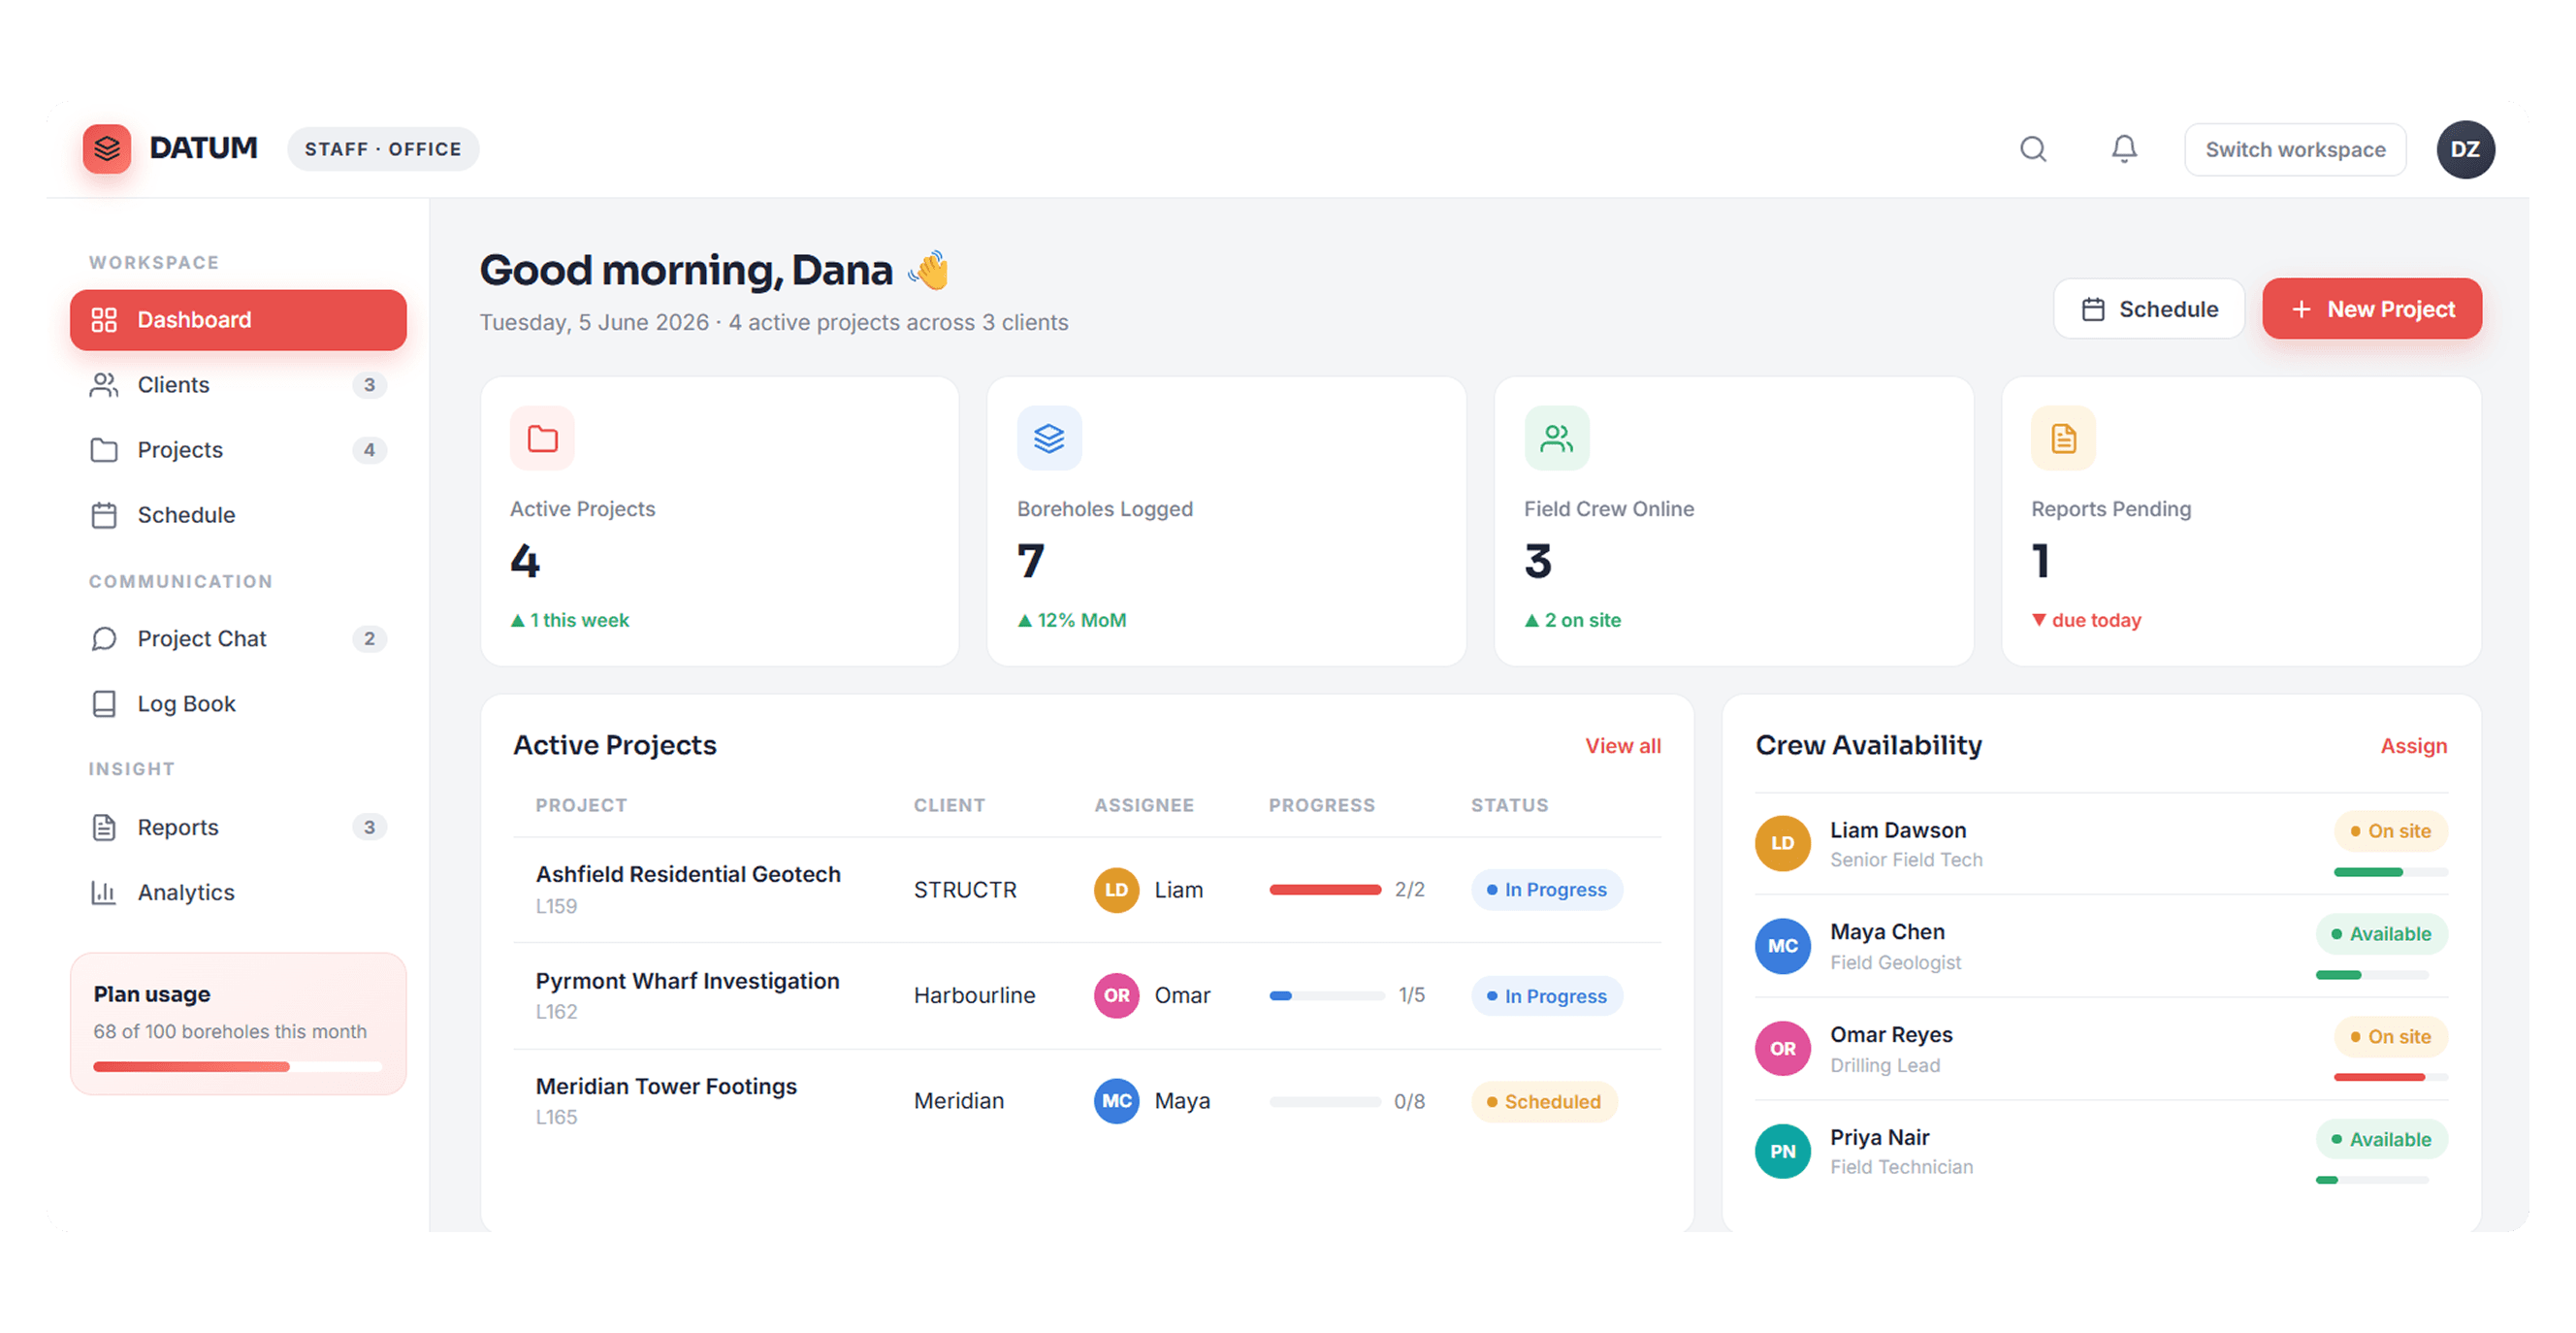Click Pyrmont Wharf project's progress bar

tap(1325, 996)
